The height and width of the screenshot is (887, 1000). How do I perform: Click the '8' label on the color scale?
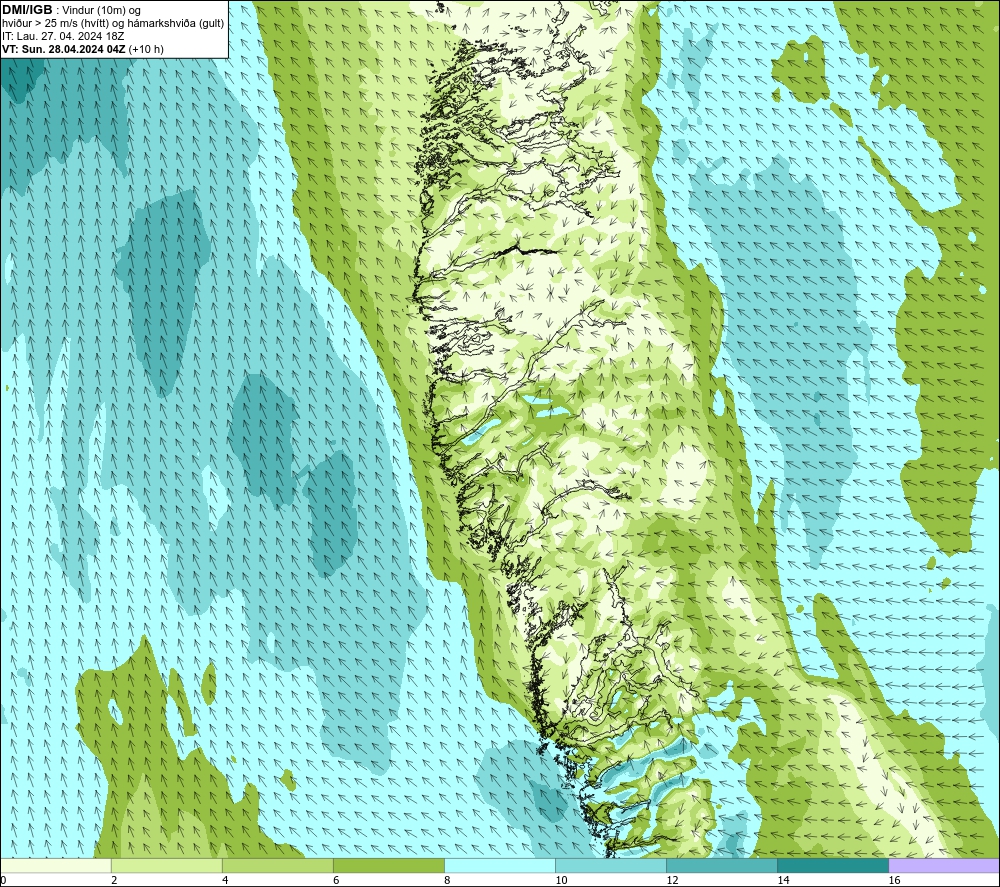point(447,881)
